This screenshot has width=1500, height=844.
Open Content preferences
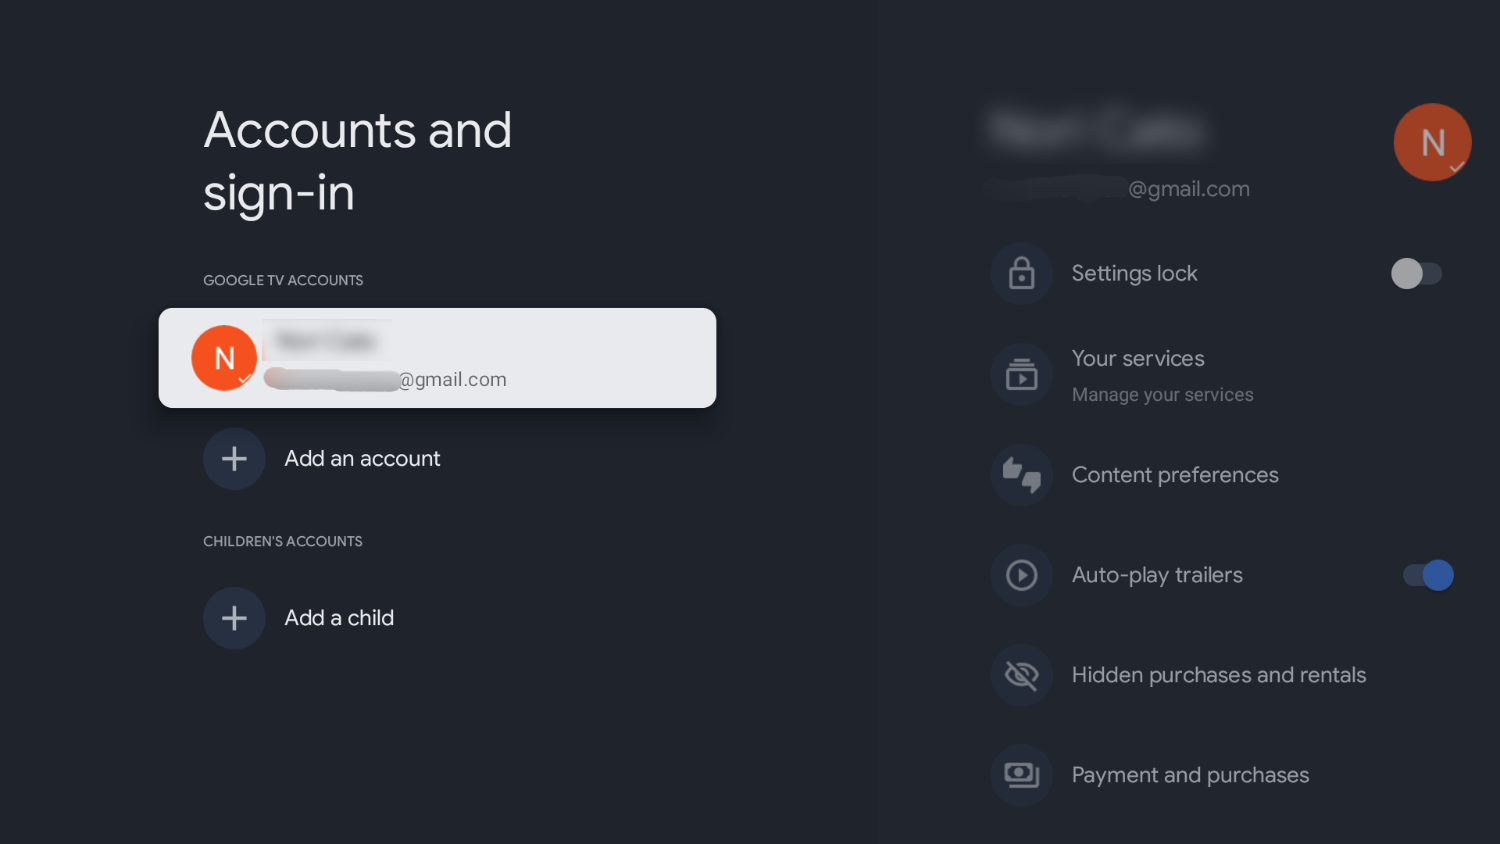(1175, 475)
